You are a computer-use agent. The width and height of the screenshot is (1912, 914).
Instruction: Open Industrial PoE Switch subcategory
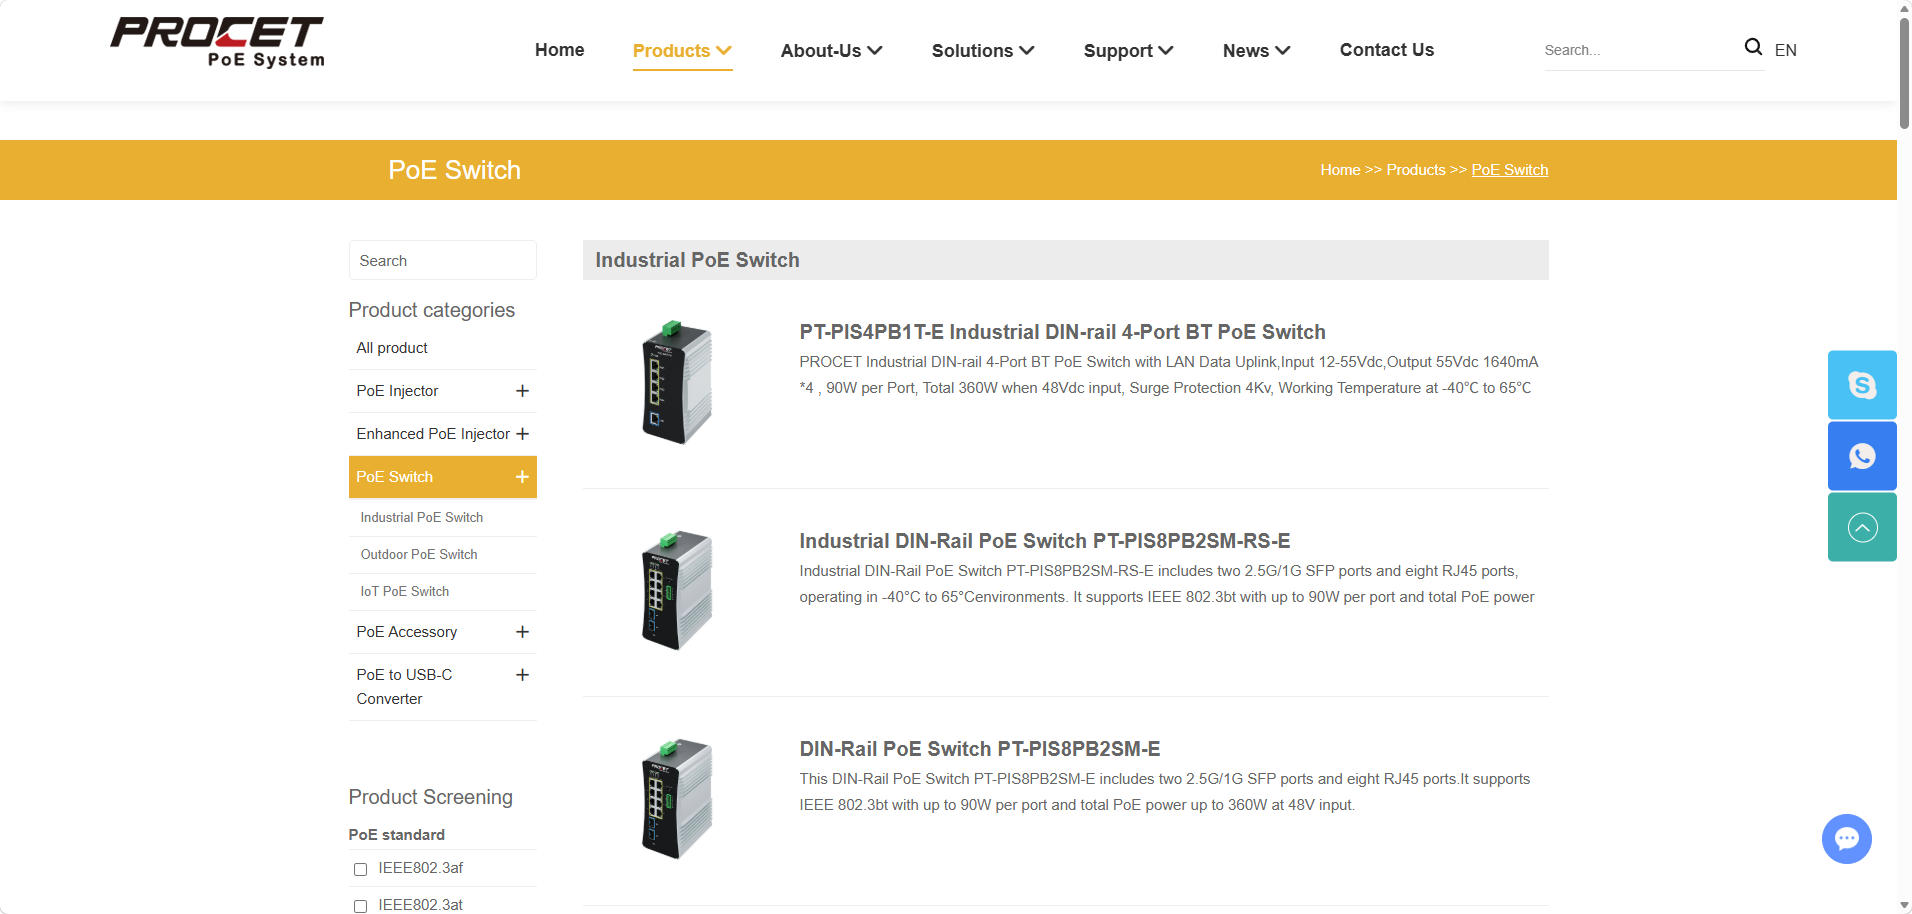pyautogui.click(x=422, y=517)
